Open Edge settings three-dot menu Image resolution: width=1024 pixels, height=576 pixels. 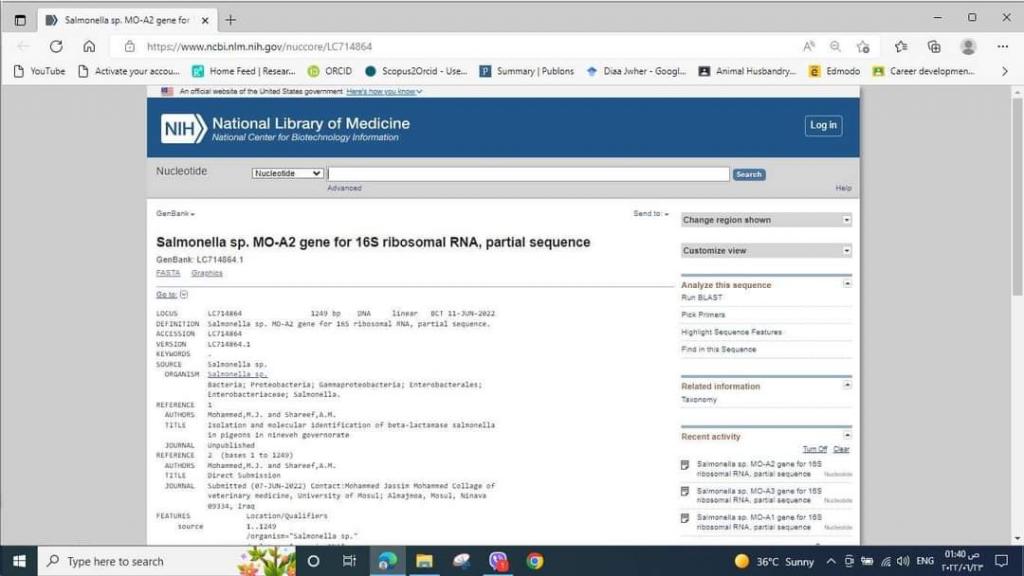1002,46
